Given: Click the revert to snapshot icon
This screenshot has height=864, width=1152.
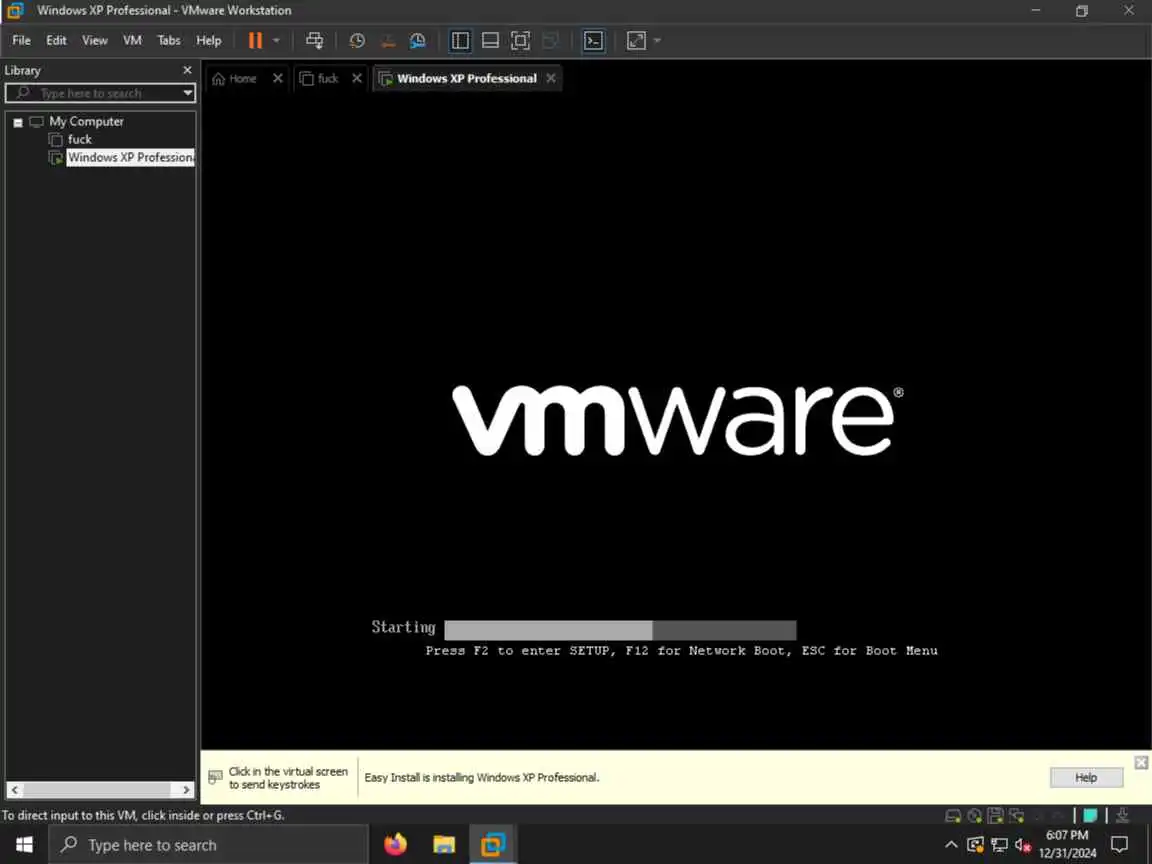Looking at the screenshot, I should [x=388, y=40].
